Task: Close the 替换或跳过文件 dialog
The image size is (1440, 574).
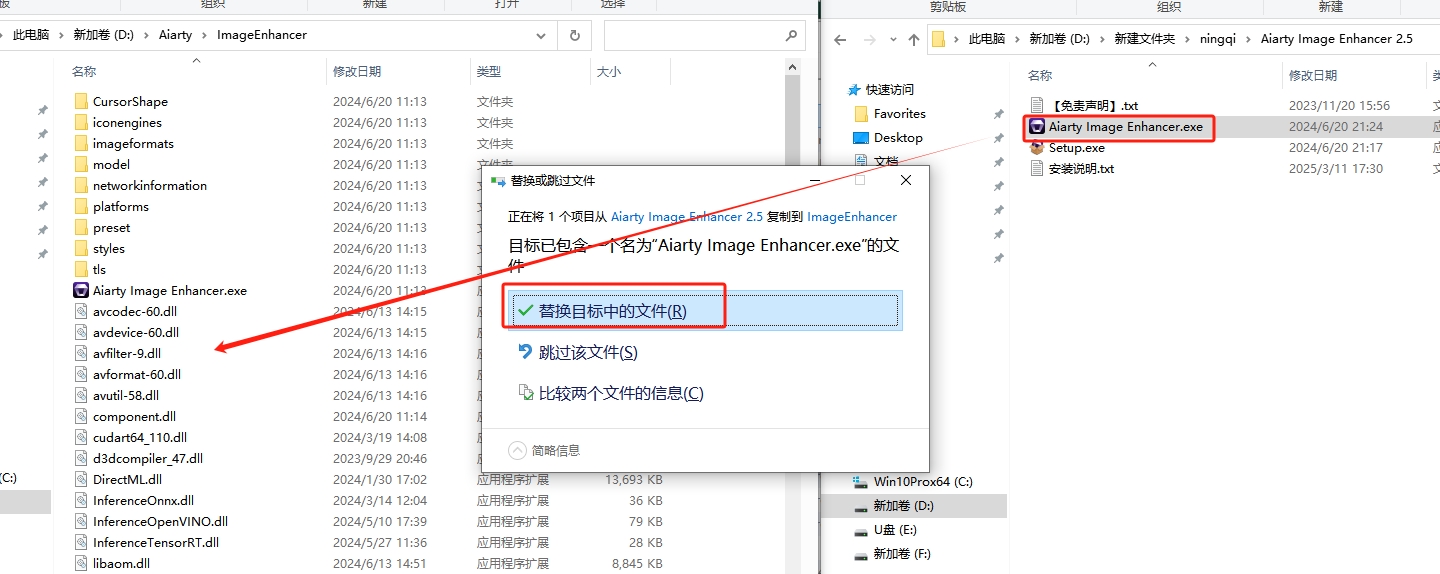Action: 906,181
